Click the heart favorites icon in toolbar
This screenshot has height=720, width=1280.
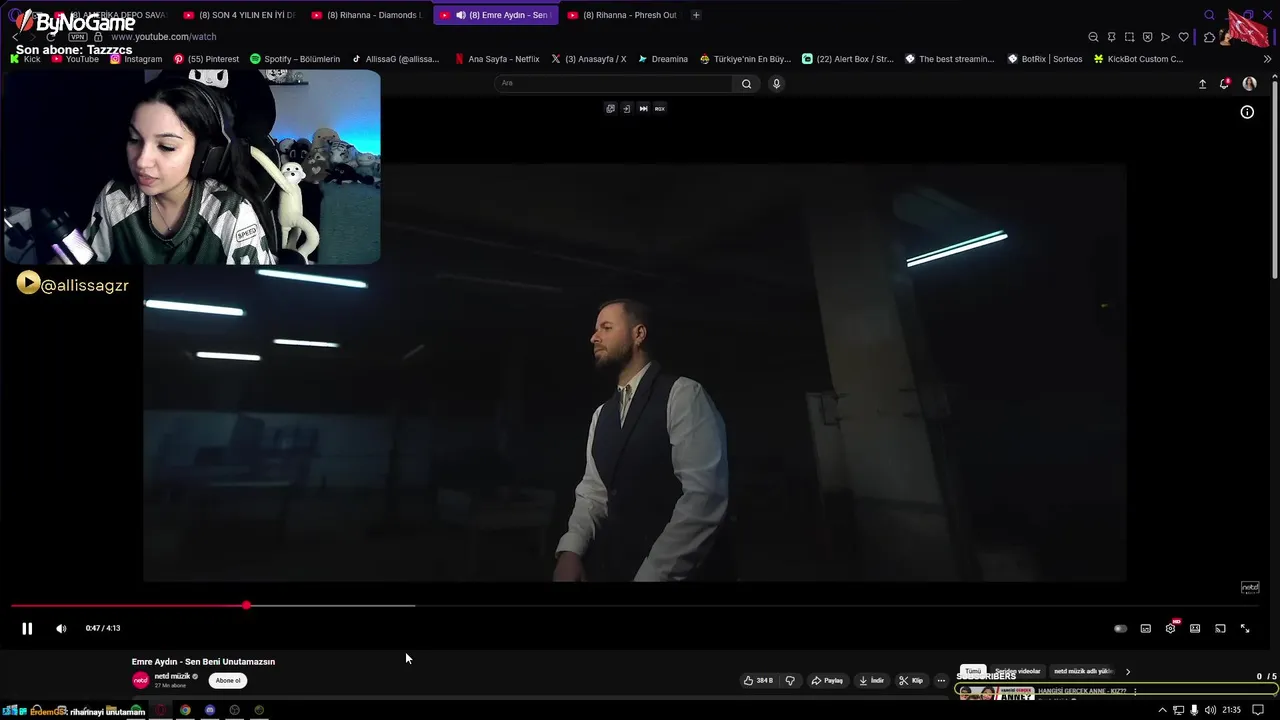point(1183,37)
